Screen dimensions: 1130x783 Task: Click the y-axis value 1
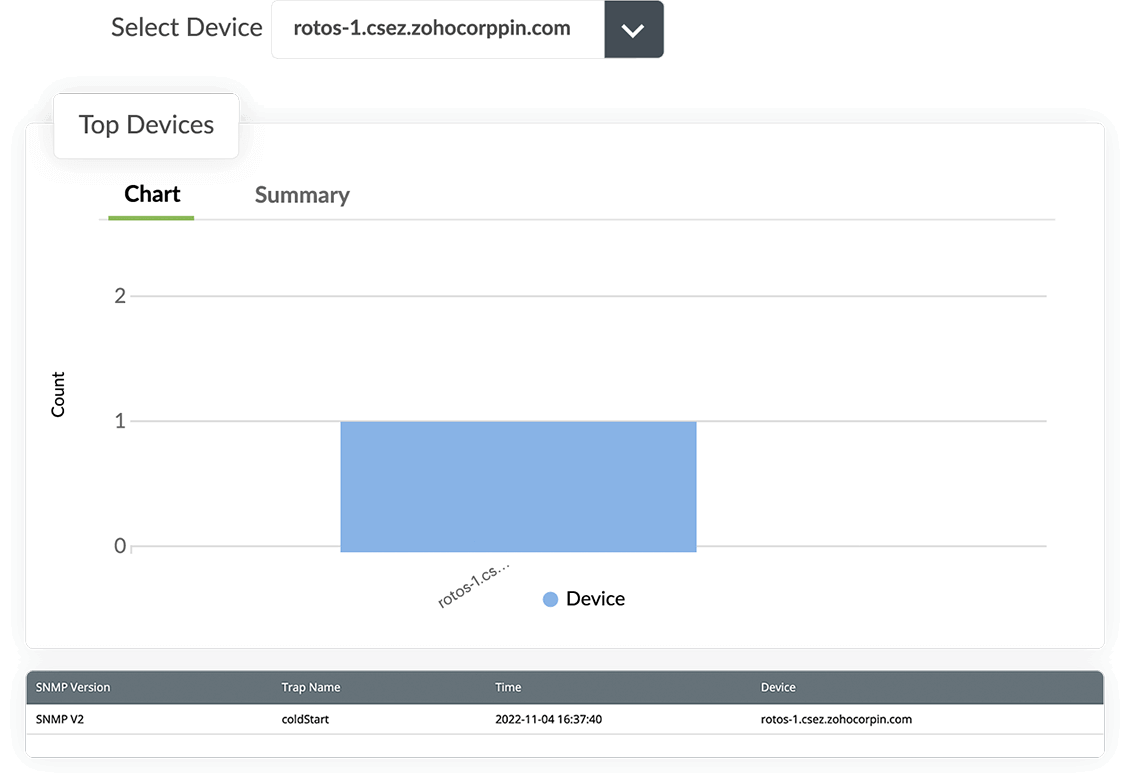[120, 421]
